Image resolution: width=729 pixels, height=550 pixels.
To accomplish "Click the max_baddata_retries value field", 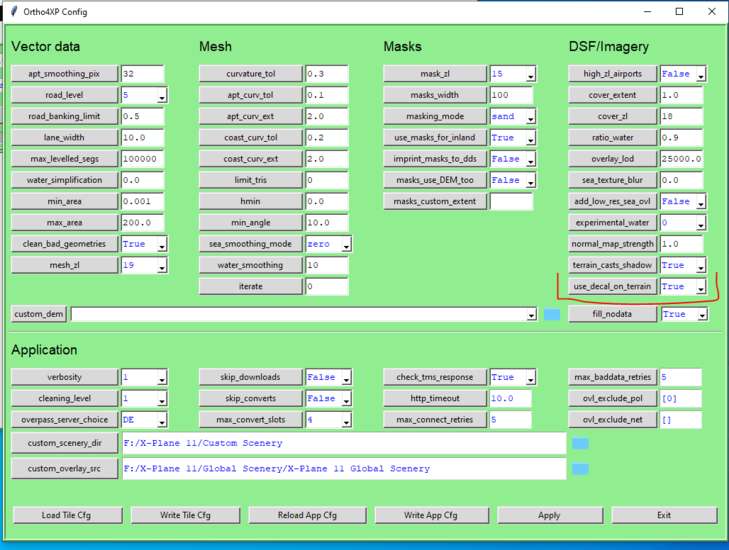I will coord(681,377).
